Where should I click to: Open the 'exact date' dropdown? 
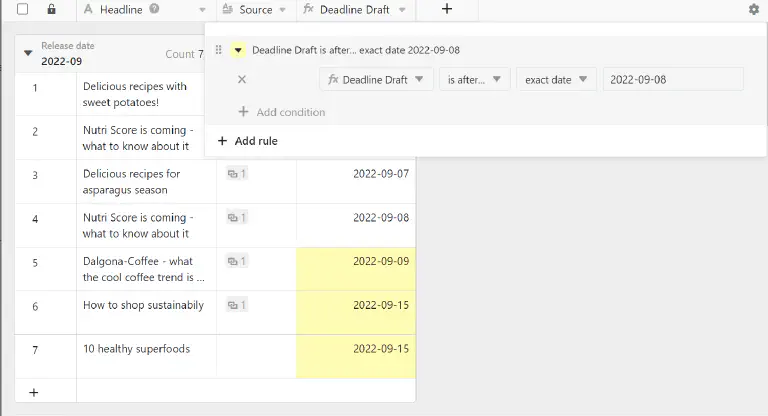(556, 79)
